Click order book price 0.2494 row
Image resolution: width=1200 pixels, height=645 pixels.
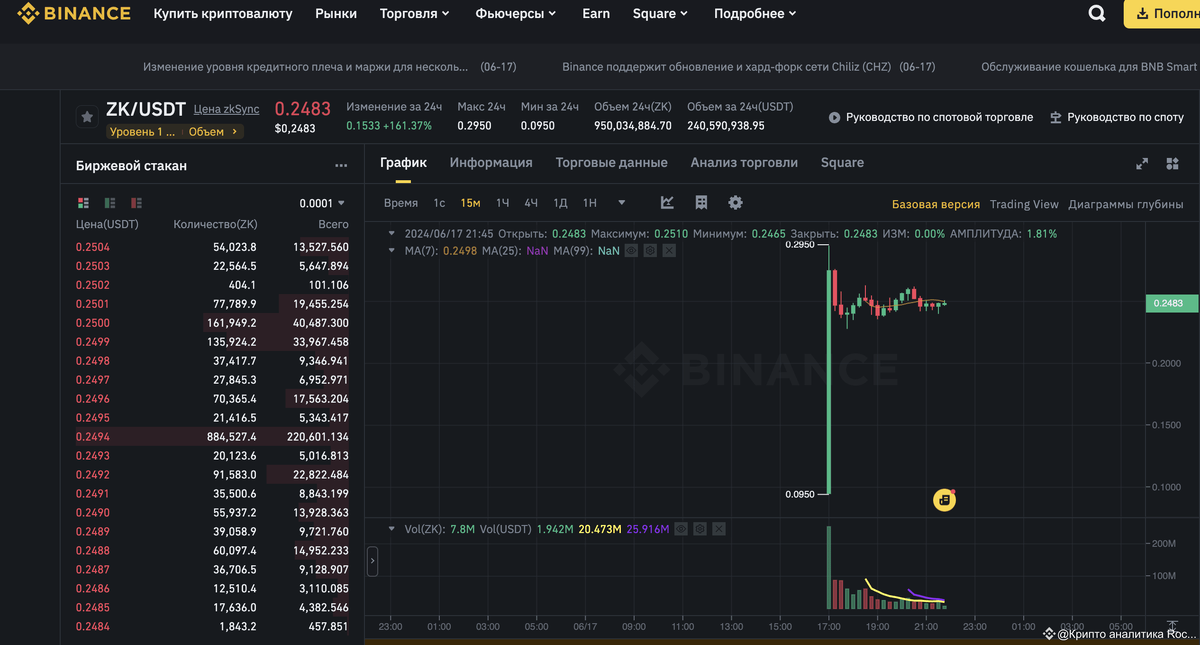pos(213,437)
